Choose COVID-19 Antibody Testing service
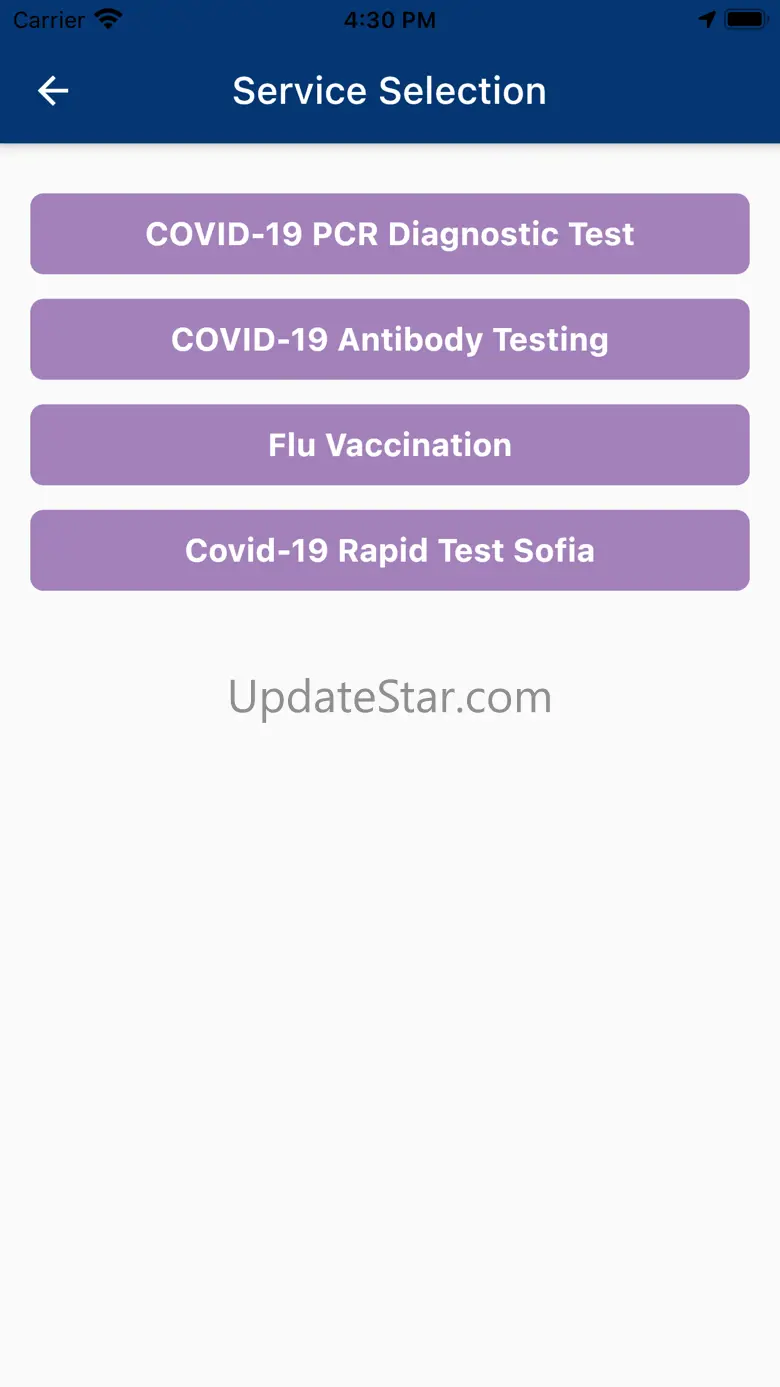Image resolution: width=780 pixels, height=1387 pixels. (x=390, y=339)
